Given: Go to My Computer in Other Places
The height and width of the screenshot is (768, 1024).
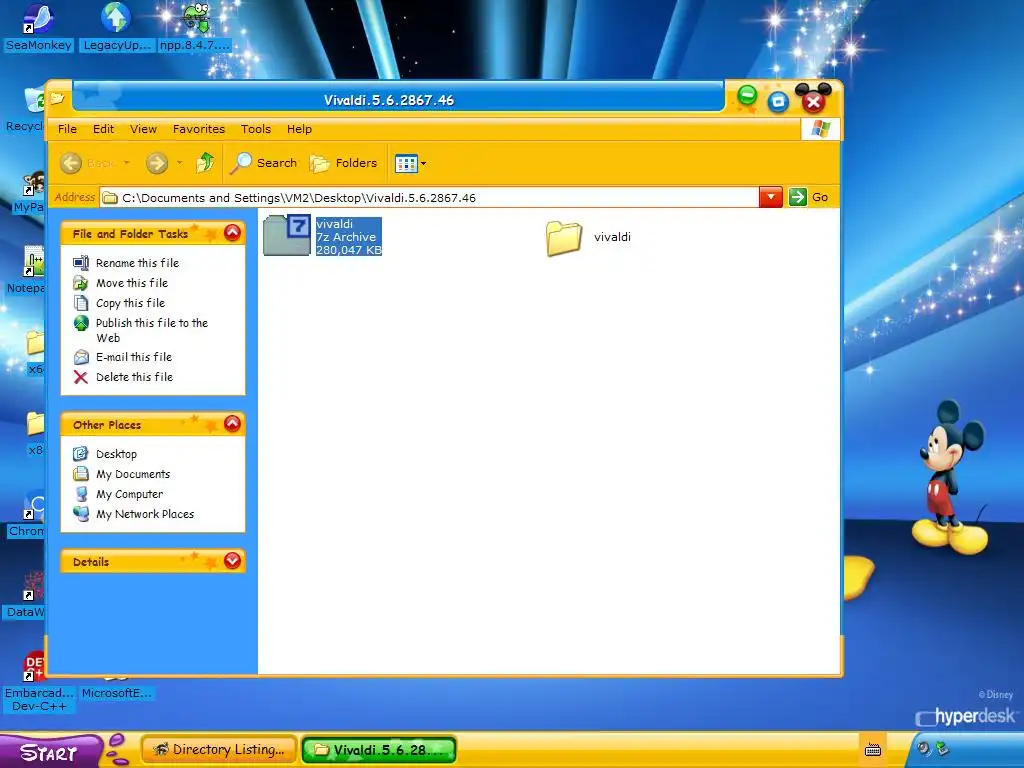Looking at the screenshot, I should pyautogui.click(x=129, y=494).
